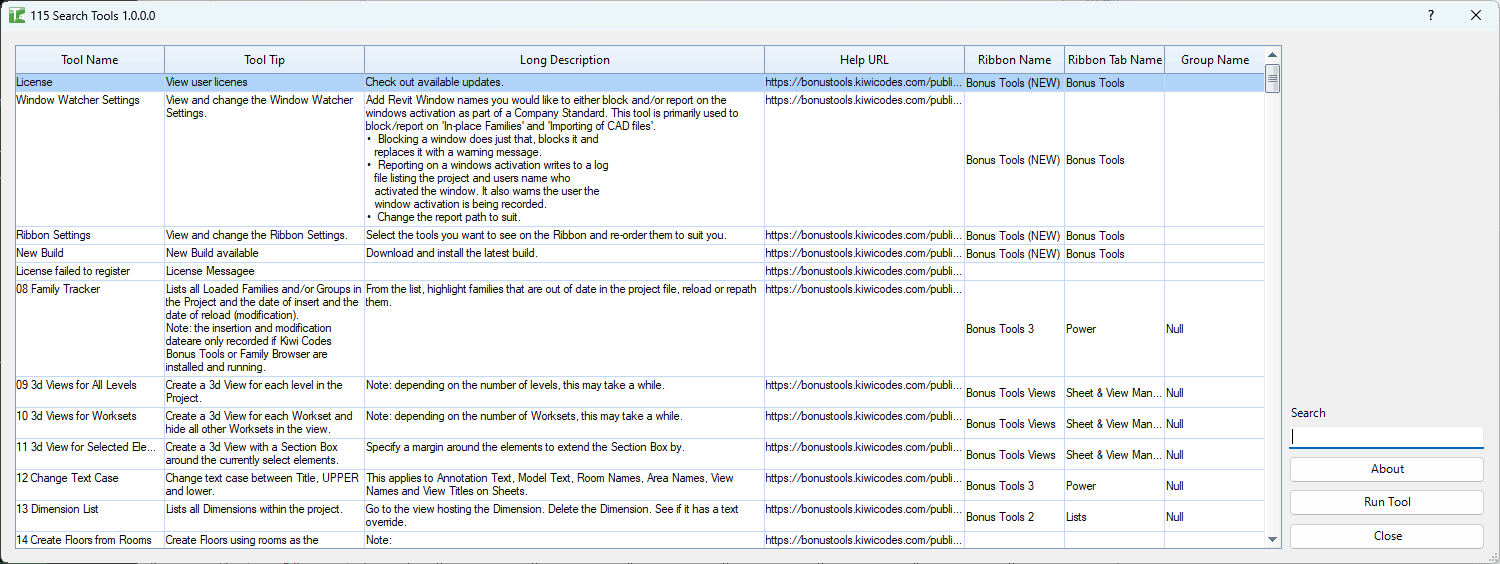Click the 'License Messagee' tool tip cell
This screenshot has width=1500, height=564.
(265, 271)
